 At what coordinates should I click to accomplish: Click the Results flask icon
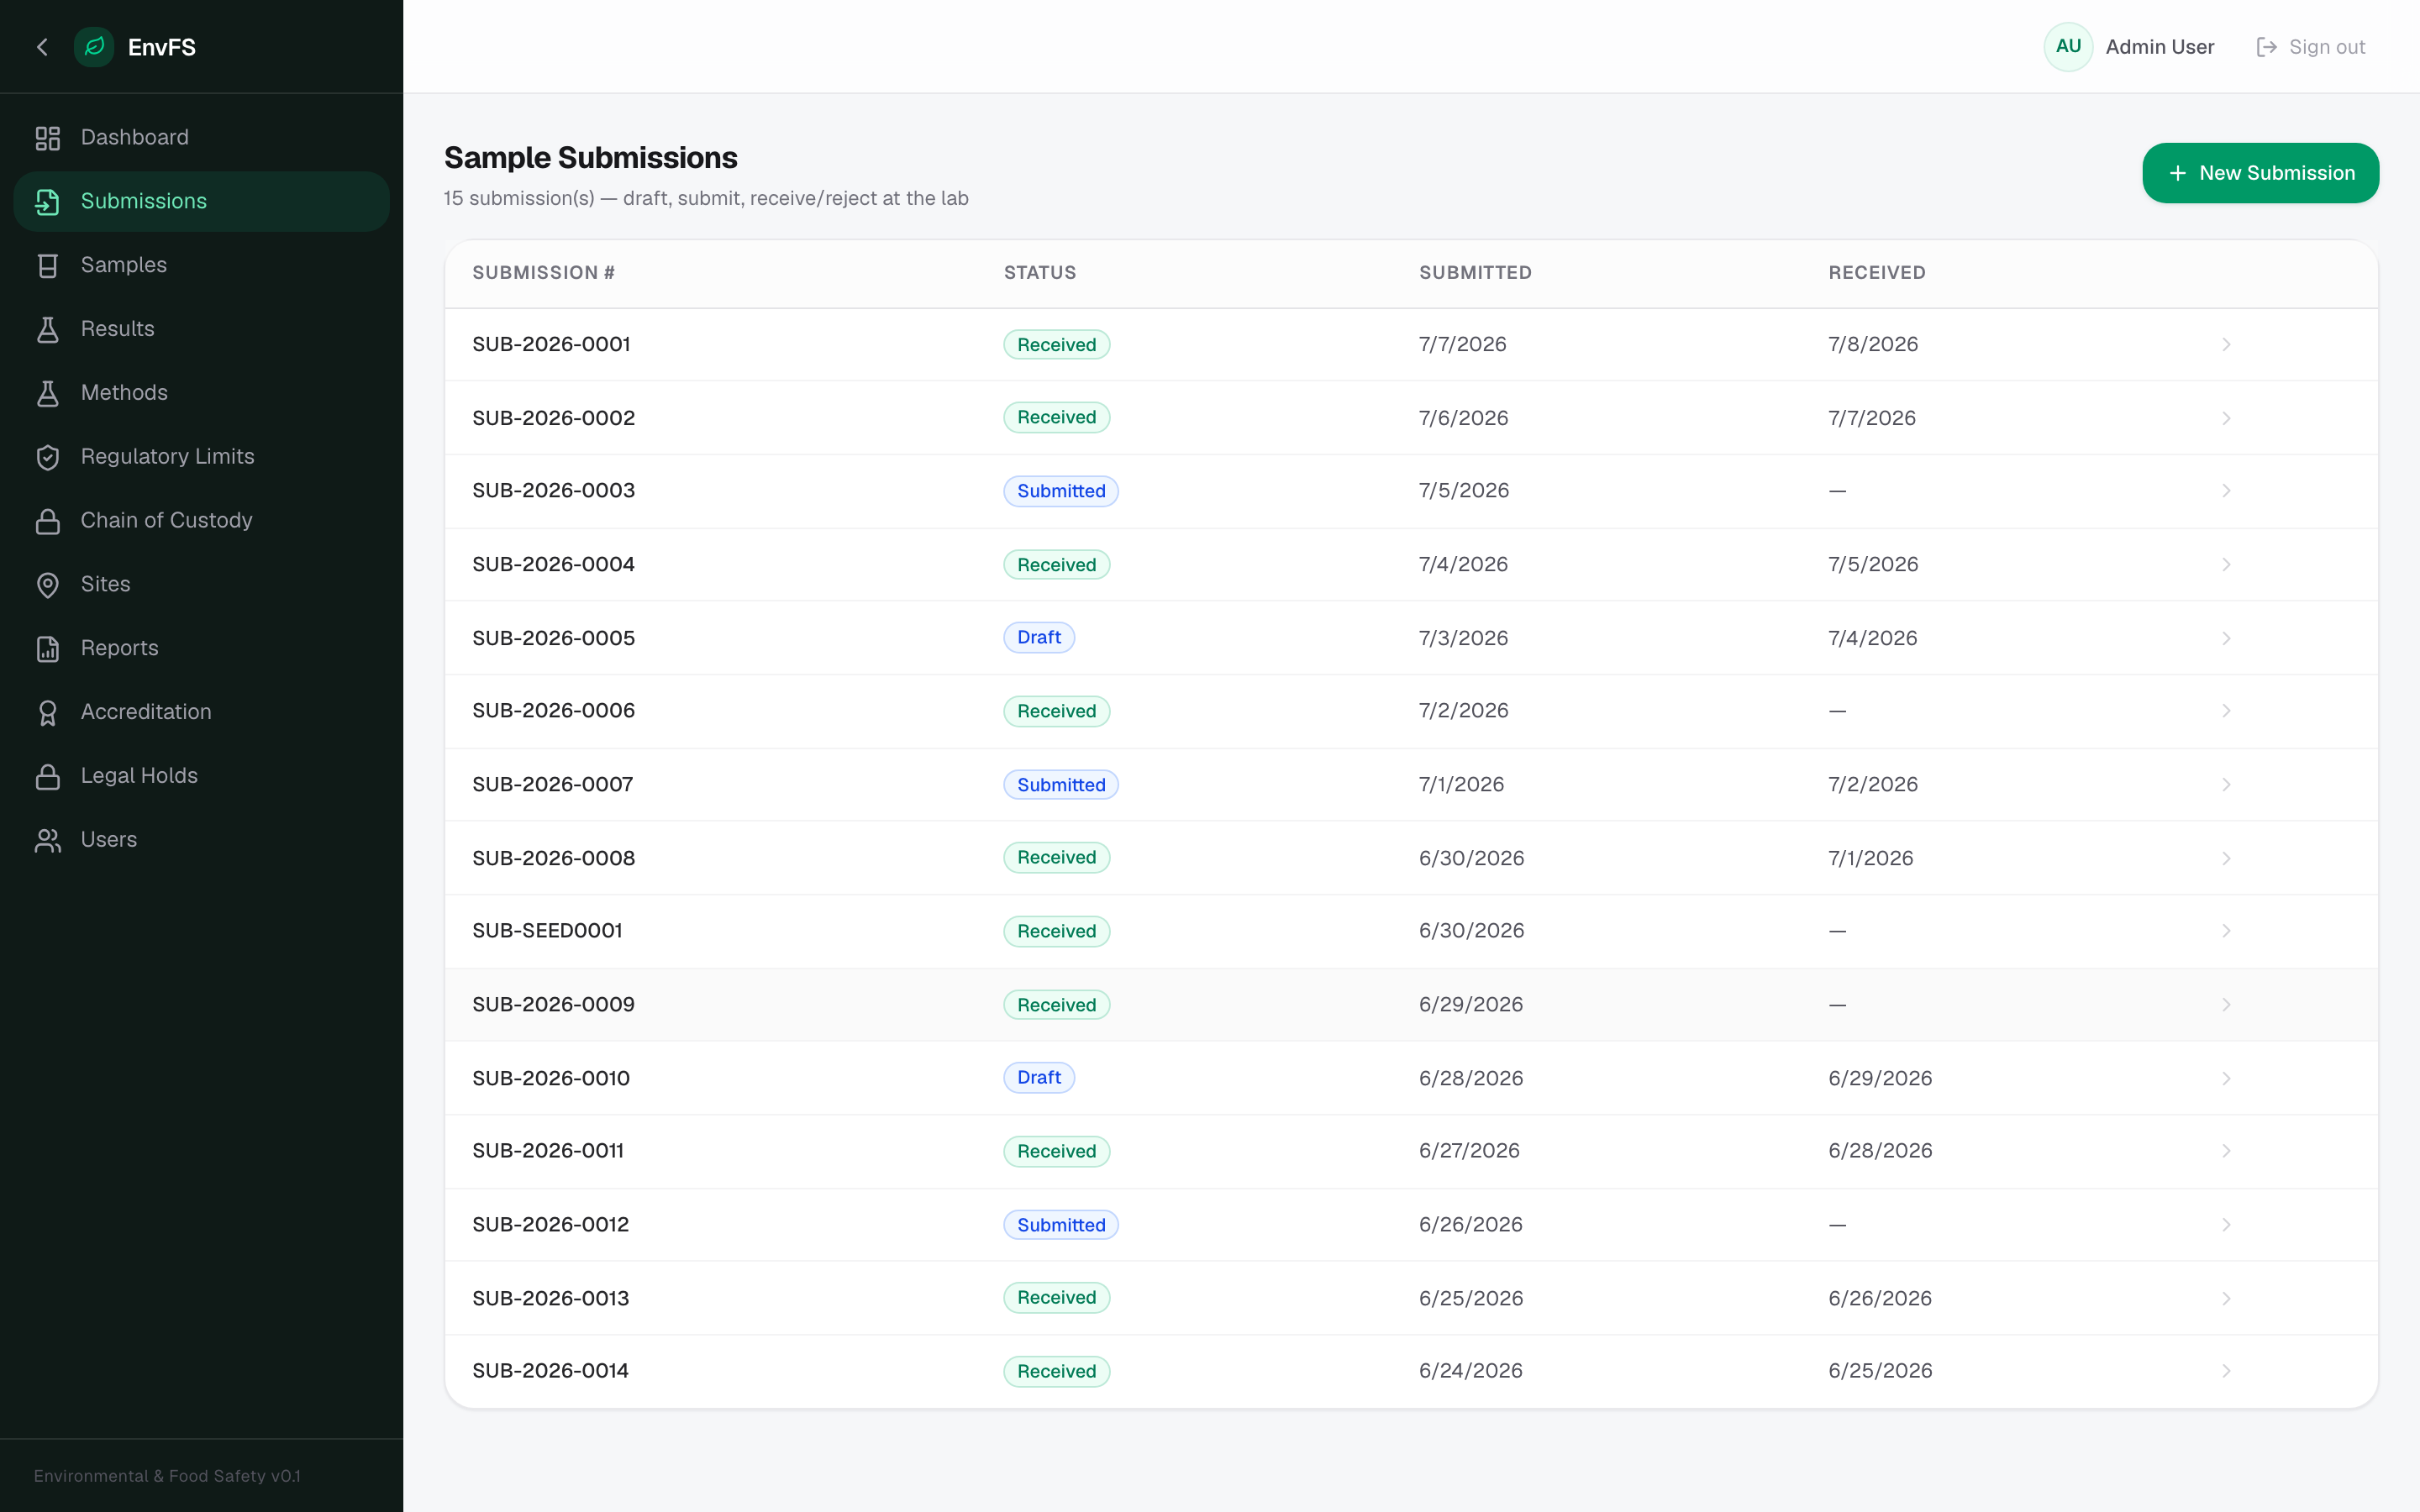coord(48,330)
